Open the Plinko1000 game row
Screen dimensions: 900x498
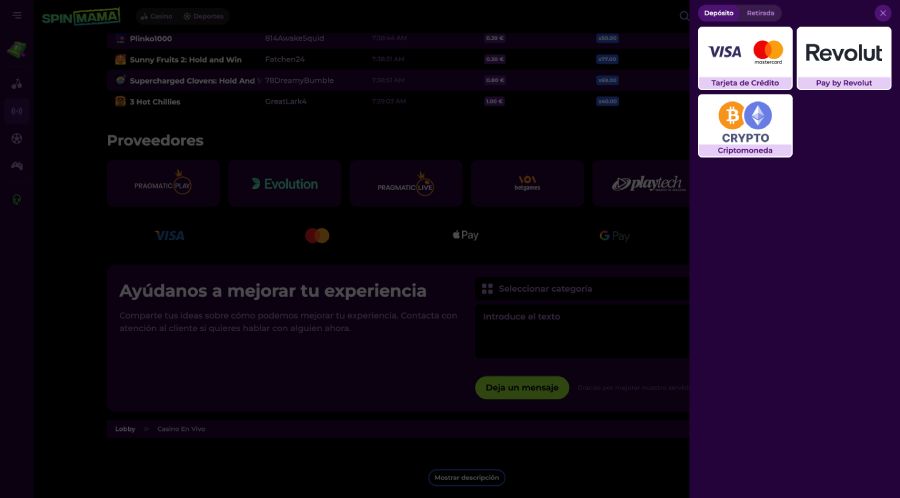398,38
